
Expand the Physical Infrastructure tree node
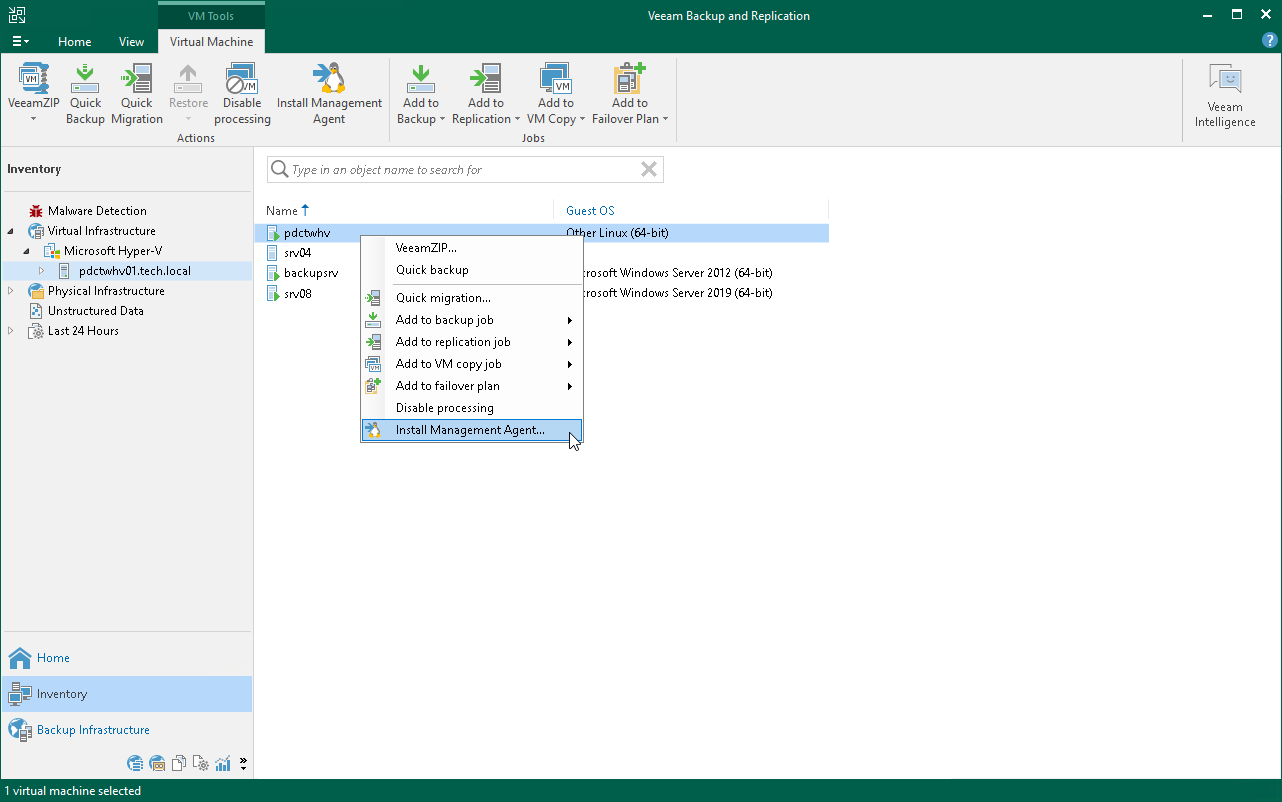(12, 291)
